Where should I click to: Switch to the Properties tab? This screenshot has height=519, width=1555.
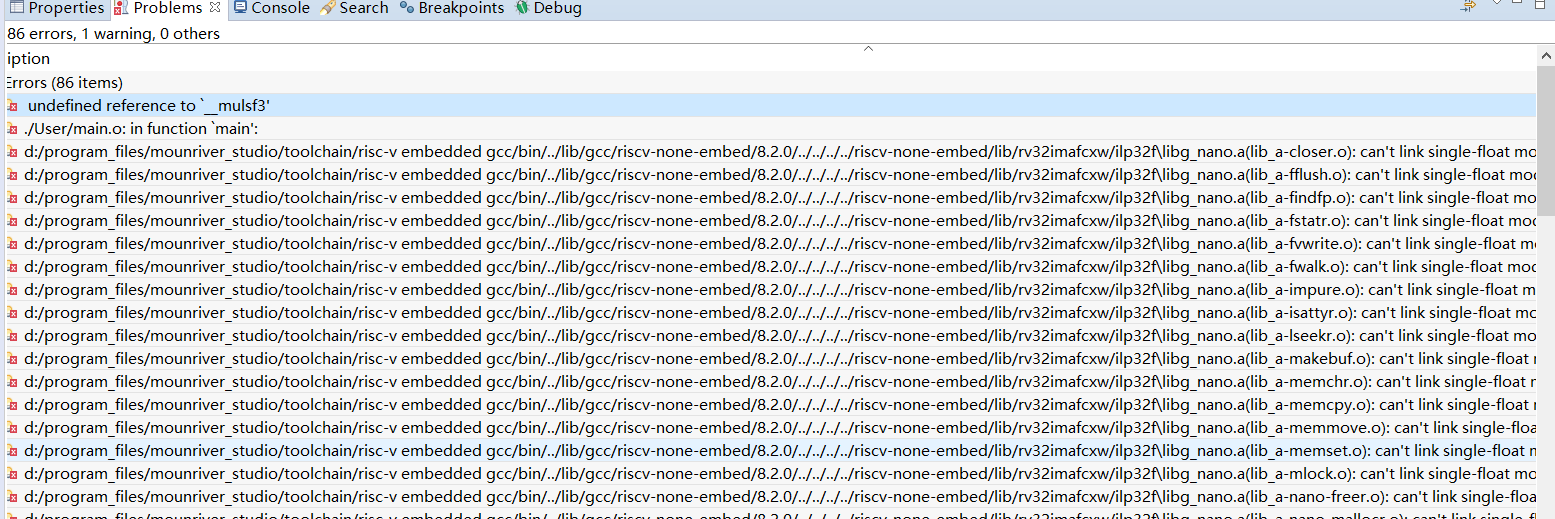[x=65, y=8]
